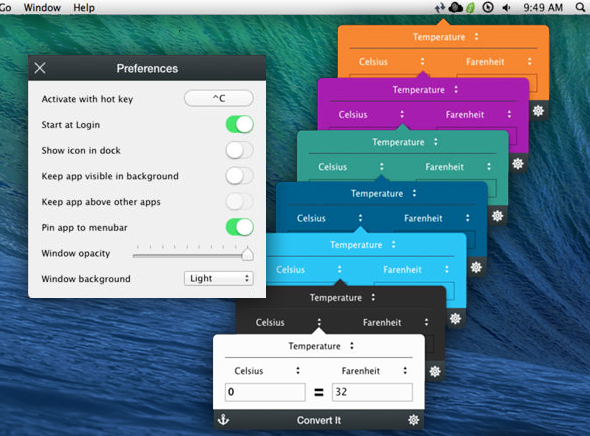The image size is (590, 436).
Task: Click the Farenheit value field showing 32
Action: click(x=372, y=392)
